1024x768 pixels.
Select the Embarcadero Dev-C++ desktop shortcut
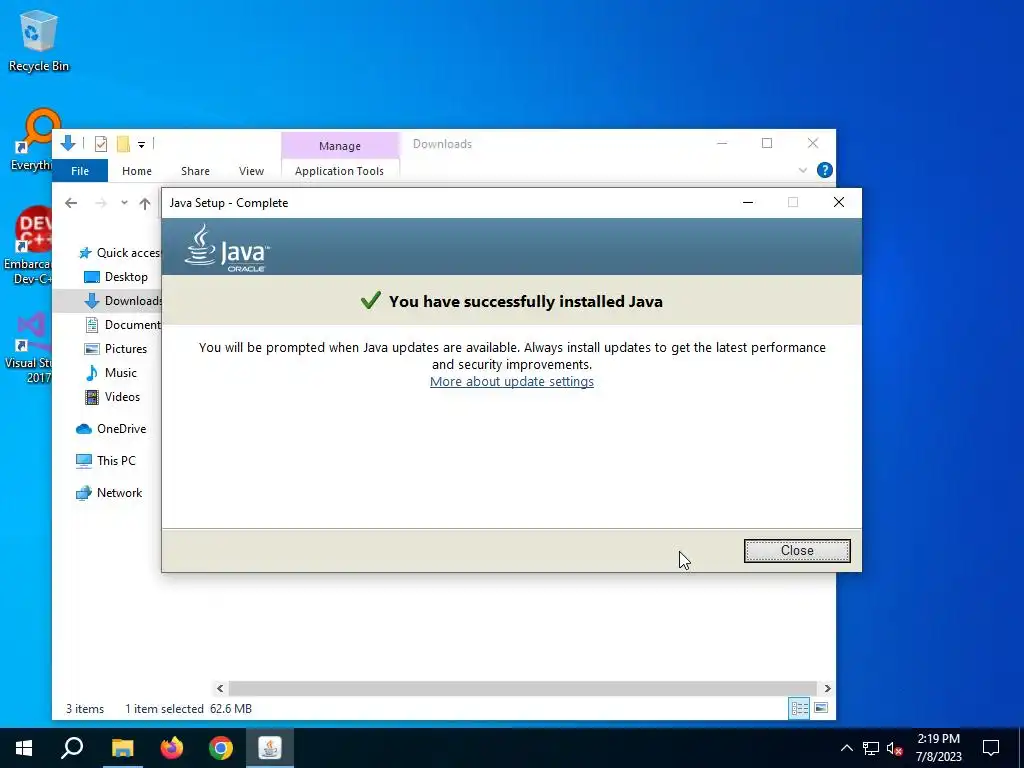click(x=27, y=246)
